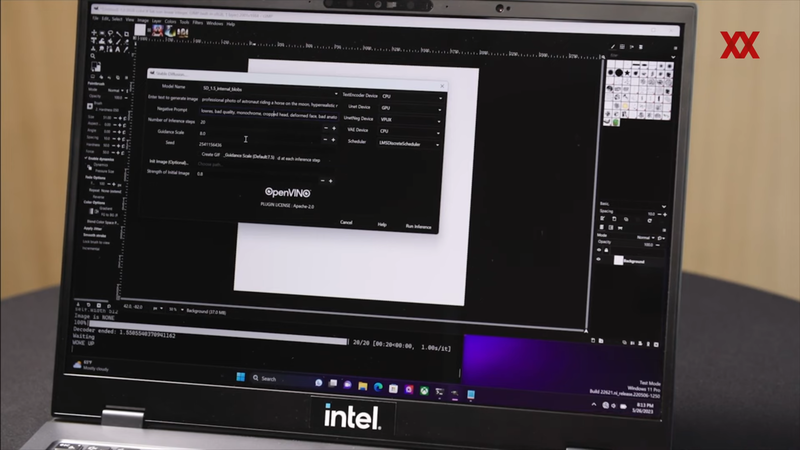Open the TextEncoder Device dropdown
Image resolution: width=800 pixels, height=450 pixels.
coord(411,96)
